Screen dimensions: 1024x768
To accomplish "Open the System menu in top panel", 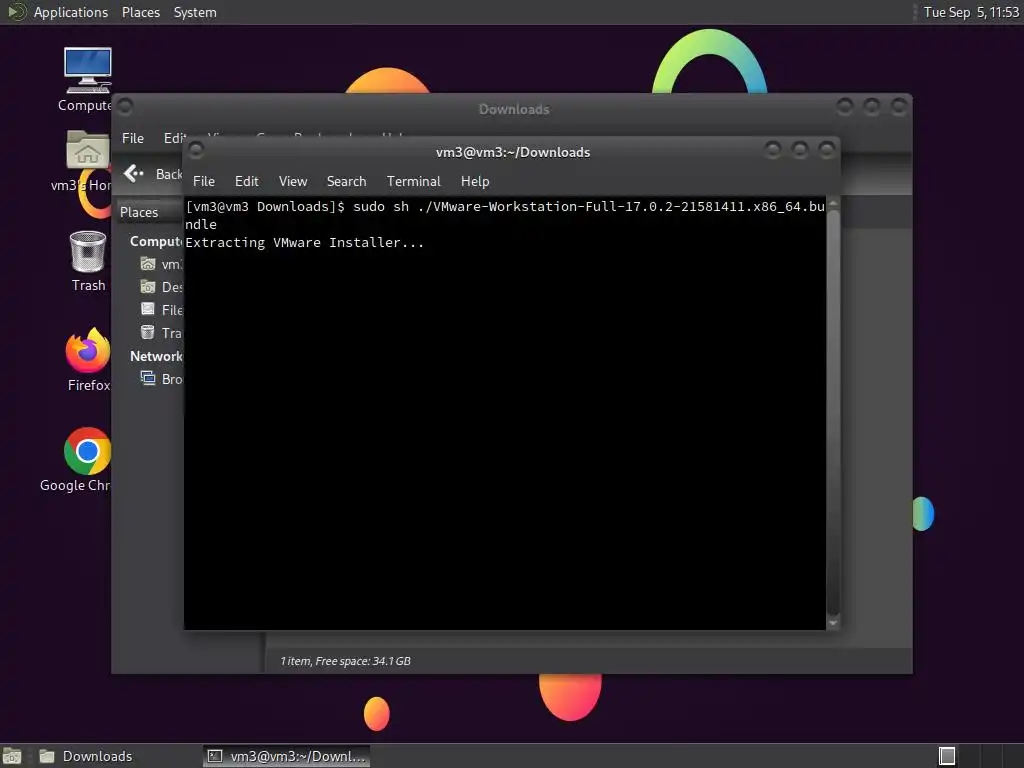I will pos(195,12).
